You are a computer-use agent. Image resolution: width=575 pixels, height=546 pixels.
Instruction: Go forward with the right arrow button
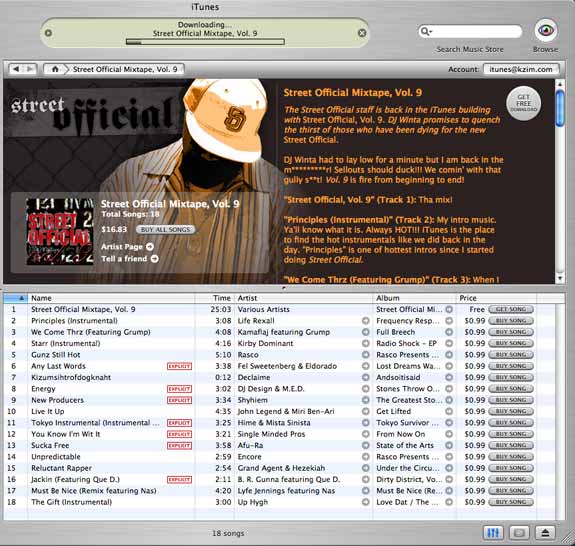[x=30, y=69]
